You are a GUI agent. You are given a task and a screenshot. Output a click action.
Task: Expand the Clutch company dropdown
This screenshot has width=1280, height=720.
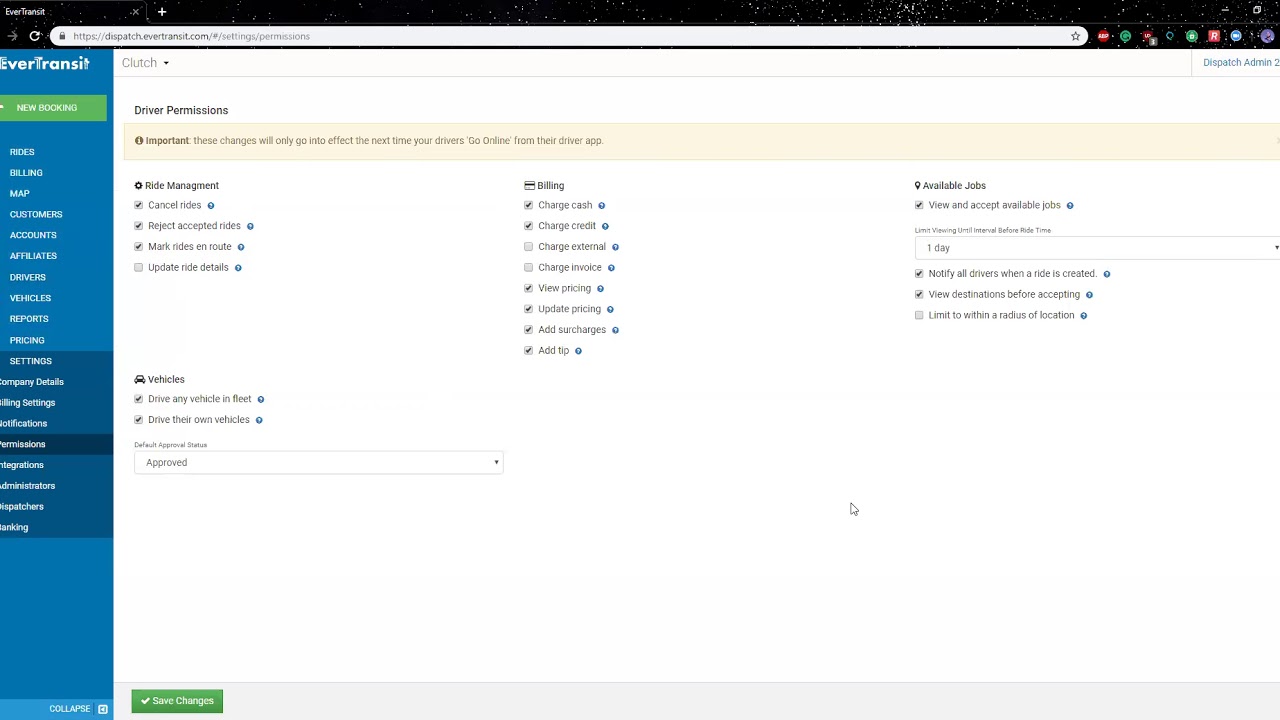click(x=145, y=63)
